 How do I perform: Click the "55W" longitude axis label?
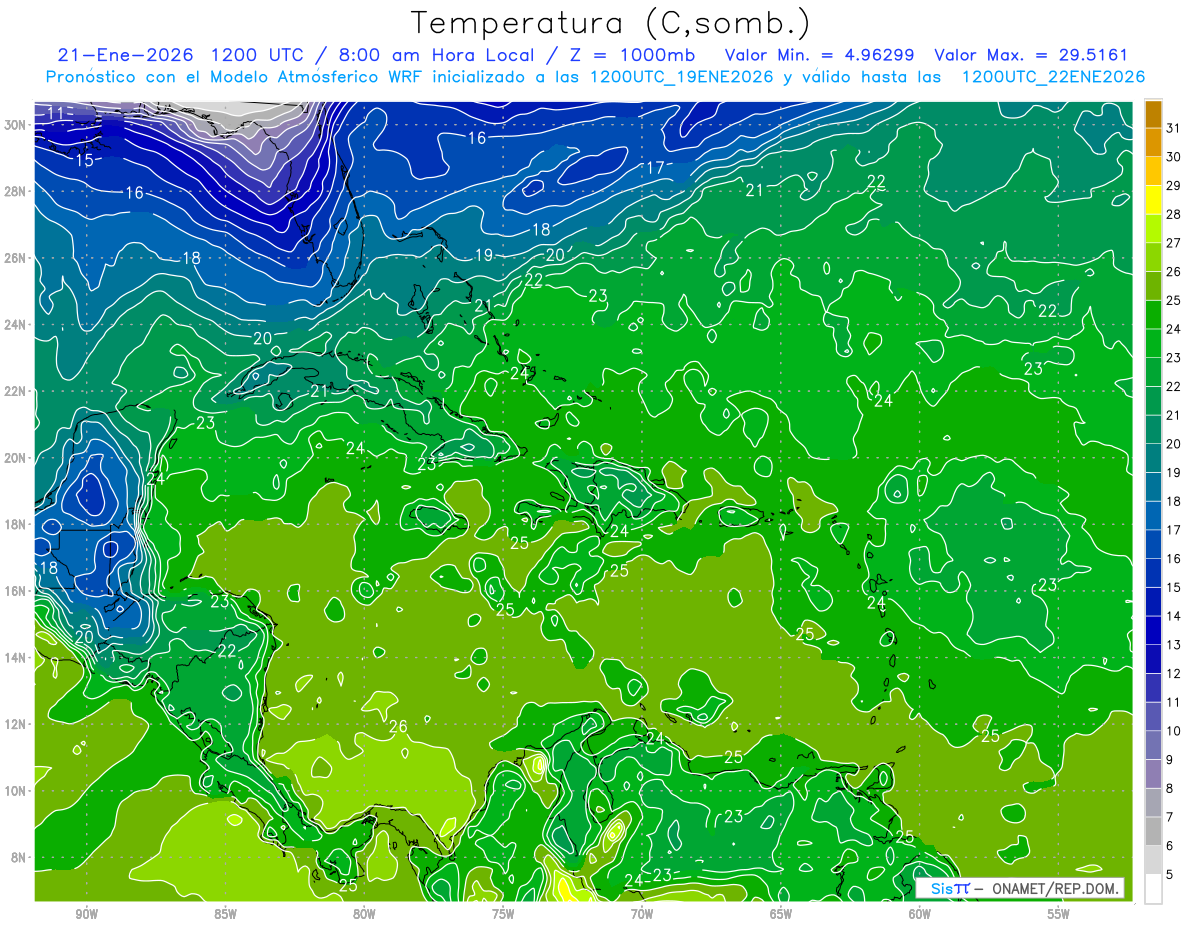[x=1059, y=914]
